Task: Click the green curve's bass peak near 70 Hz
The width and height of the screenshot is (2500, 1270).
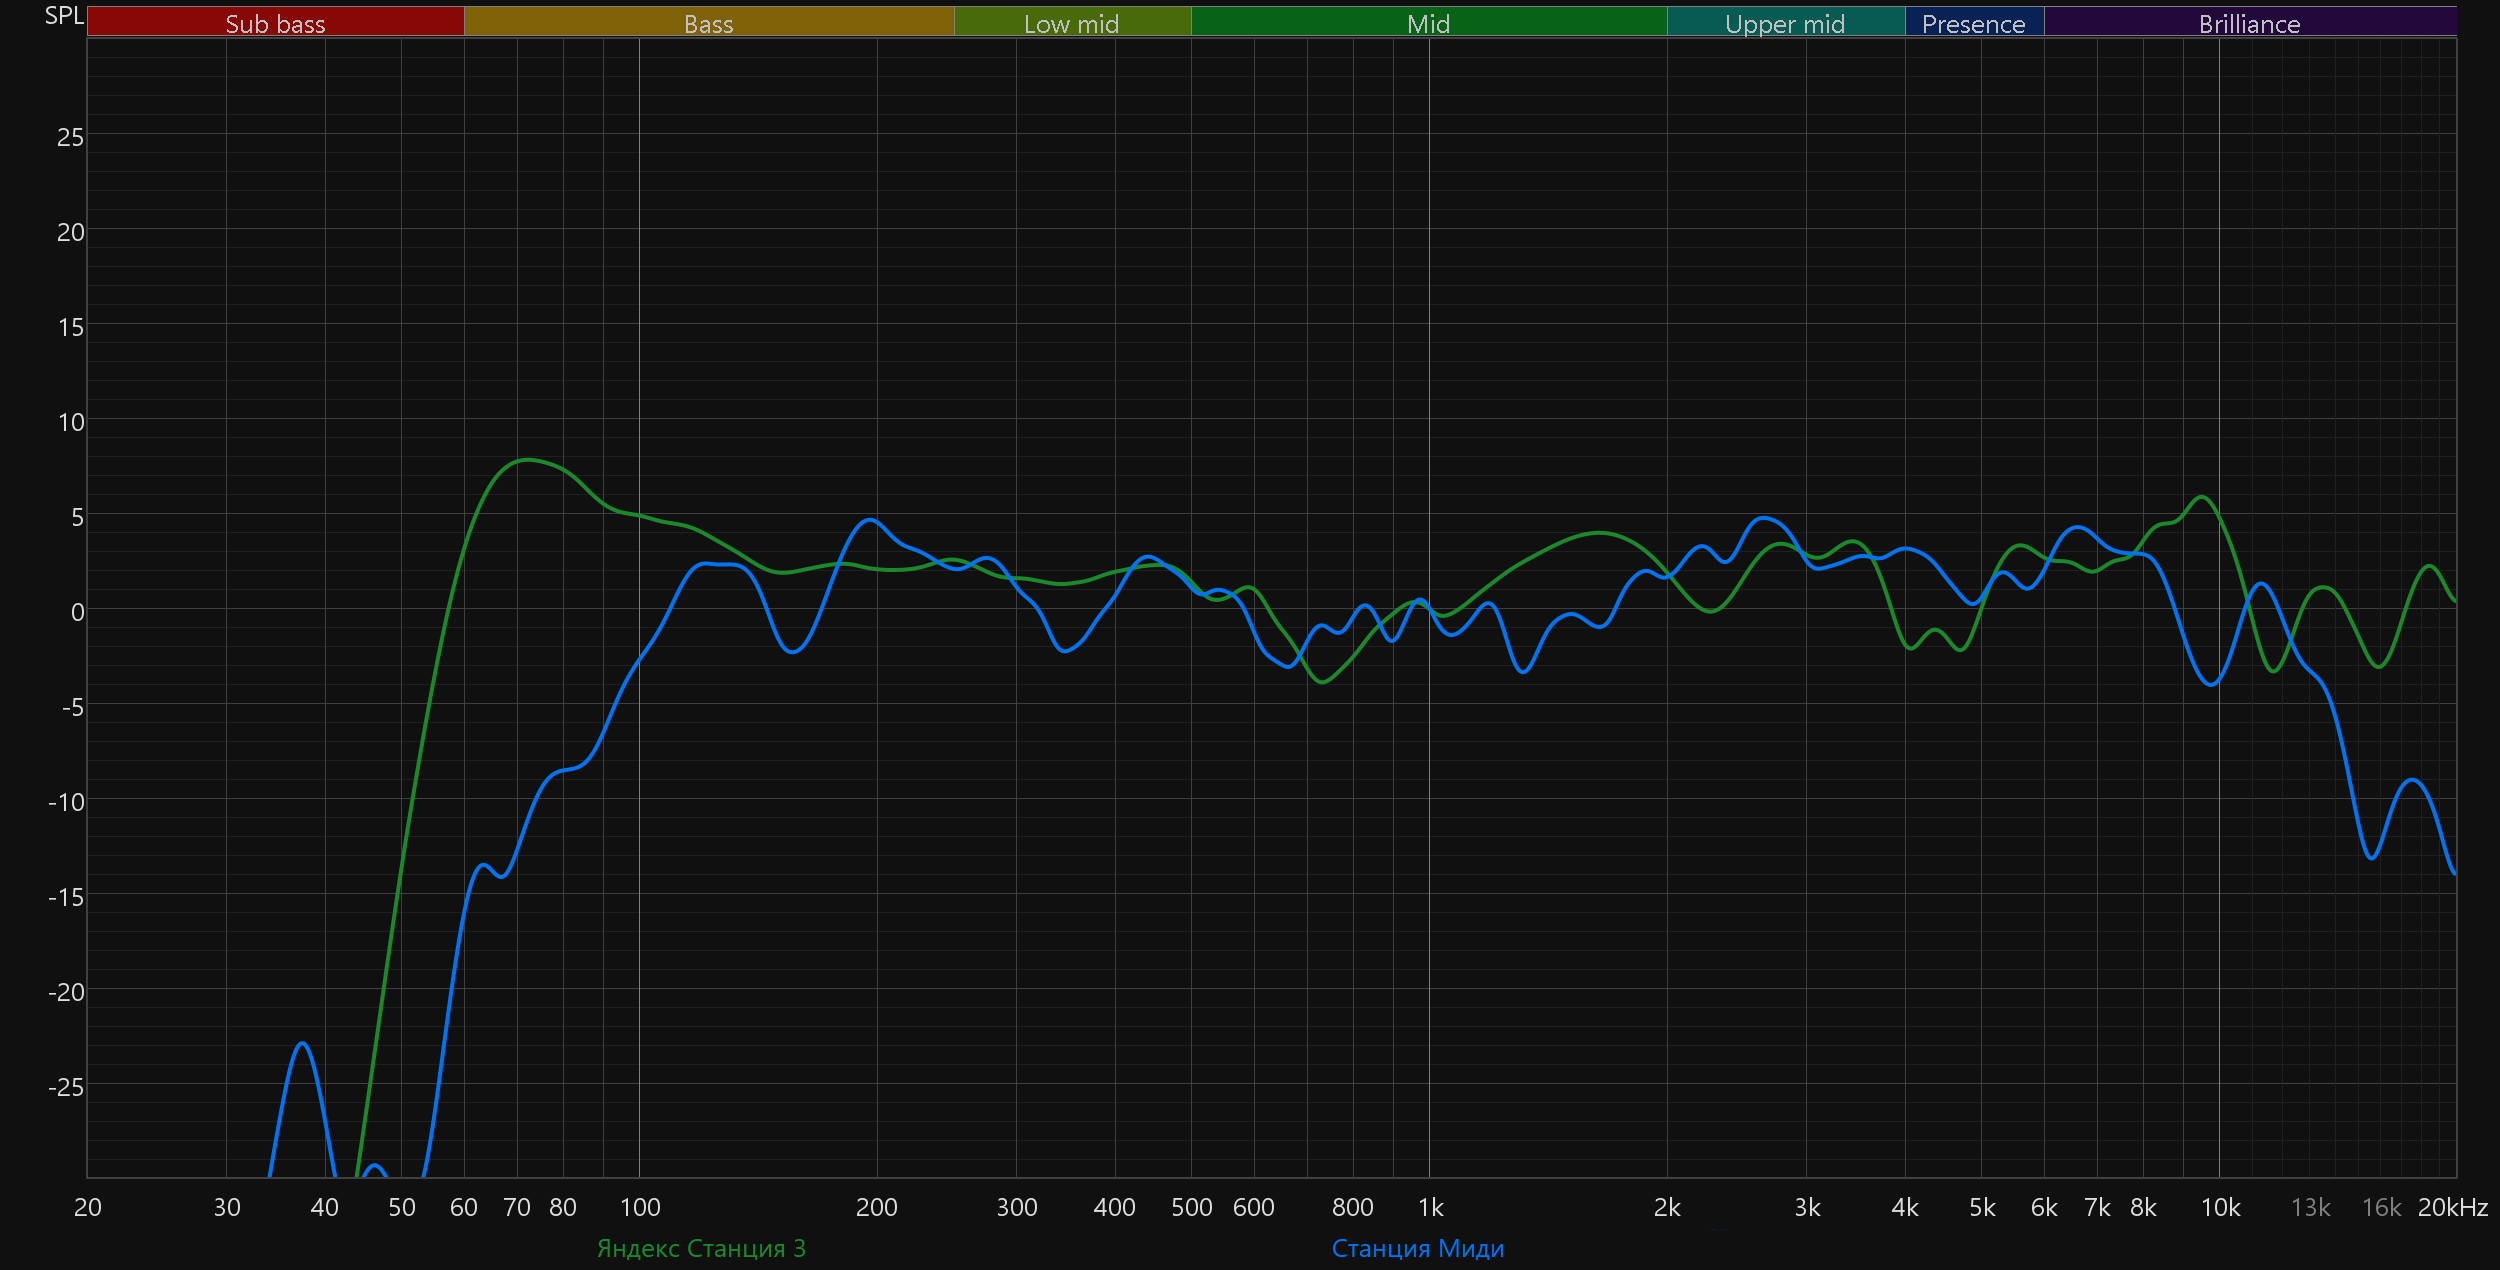Action: pyautogui.click(x=527, y=460)
